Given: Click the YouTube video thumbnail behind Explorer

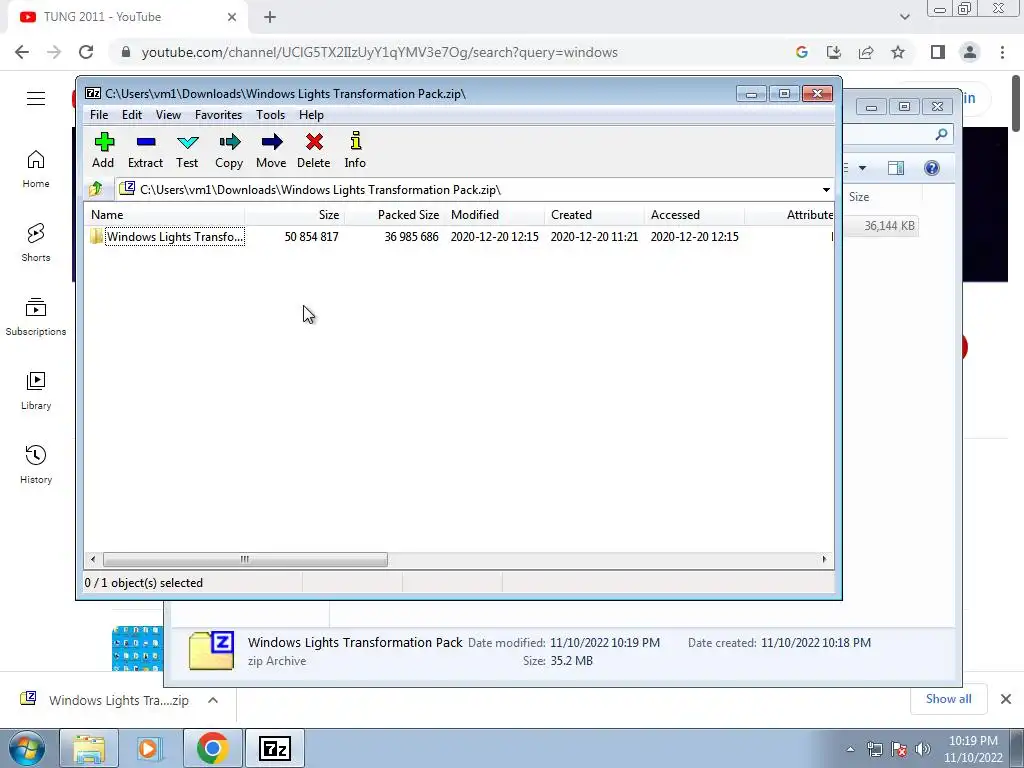Looking at the screenshot, I should (x=137, y=648).
